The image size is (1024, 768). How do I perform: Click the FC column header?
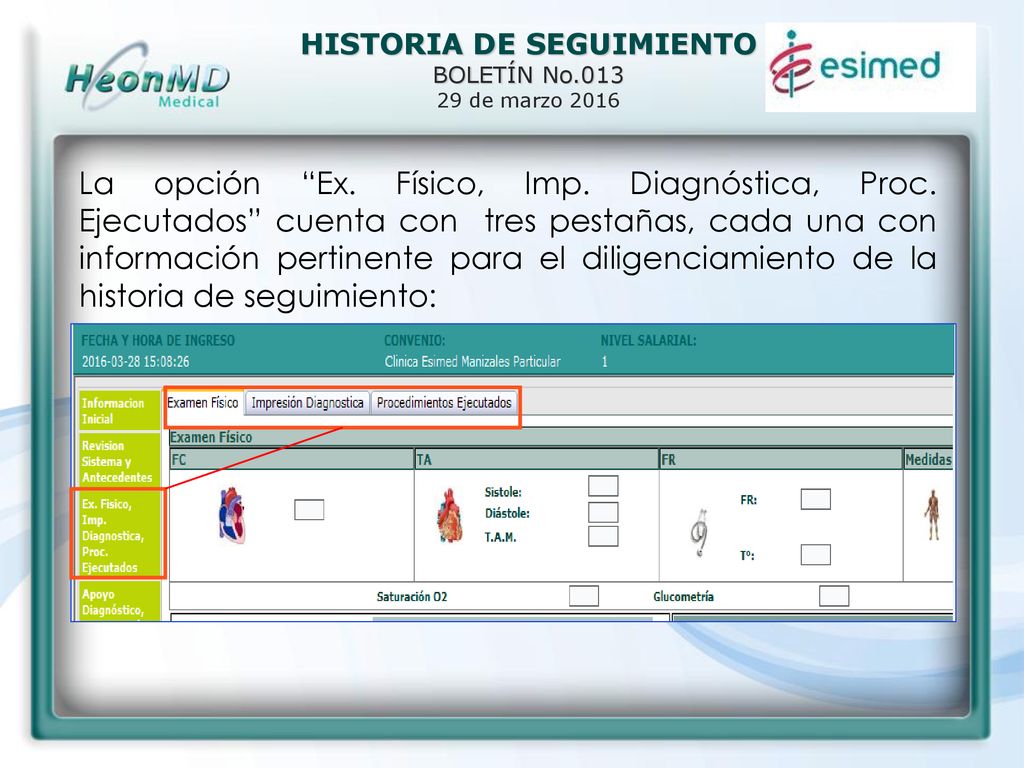click(291, 459)
